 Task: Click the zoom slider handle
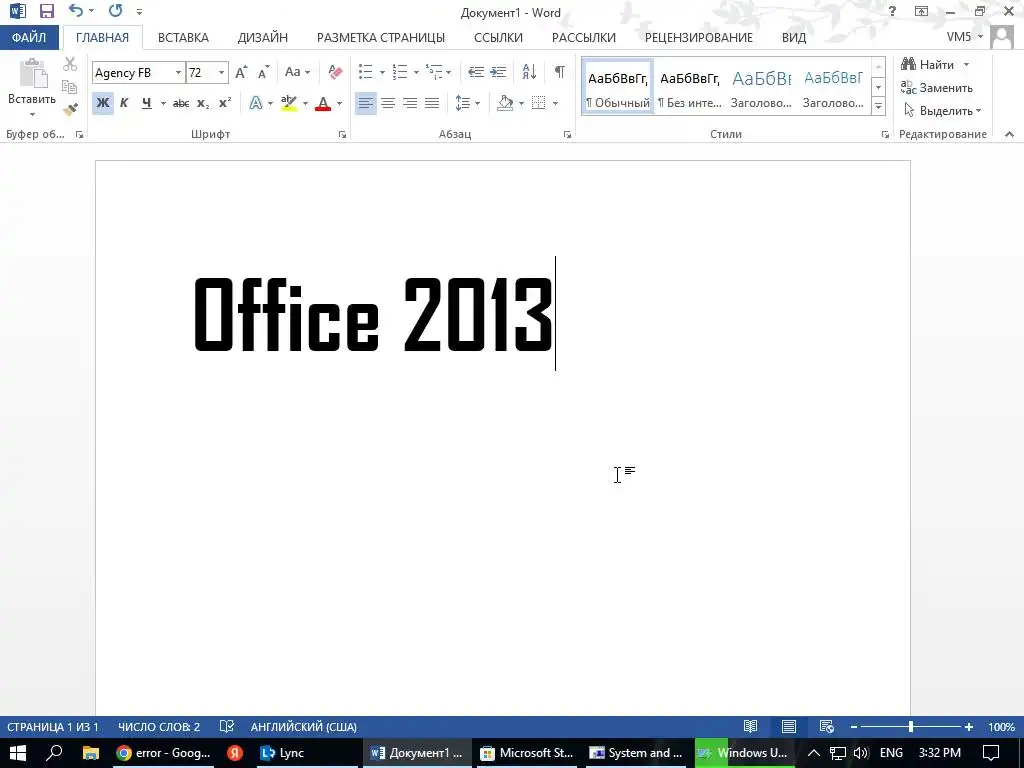(910, 727)
